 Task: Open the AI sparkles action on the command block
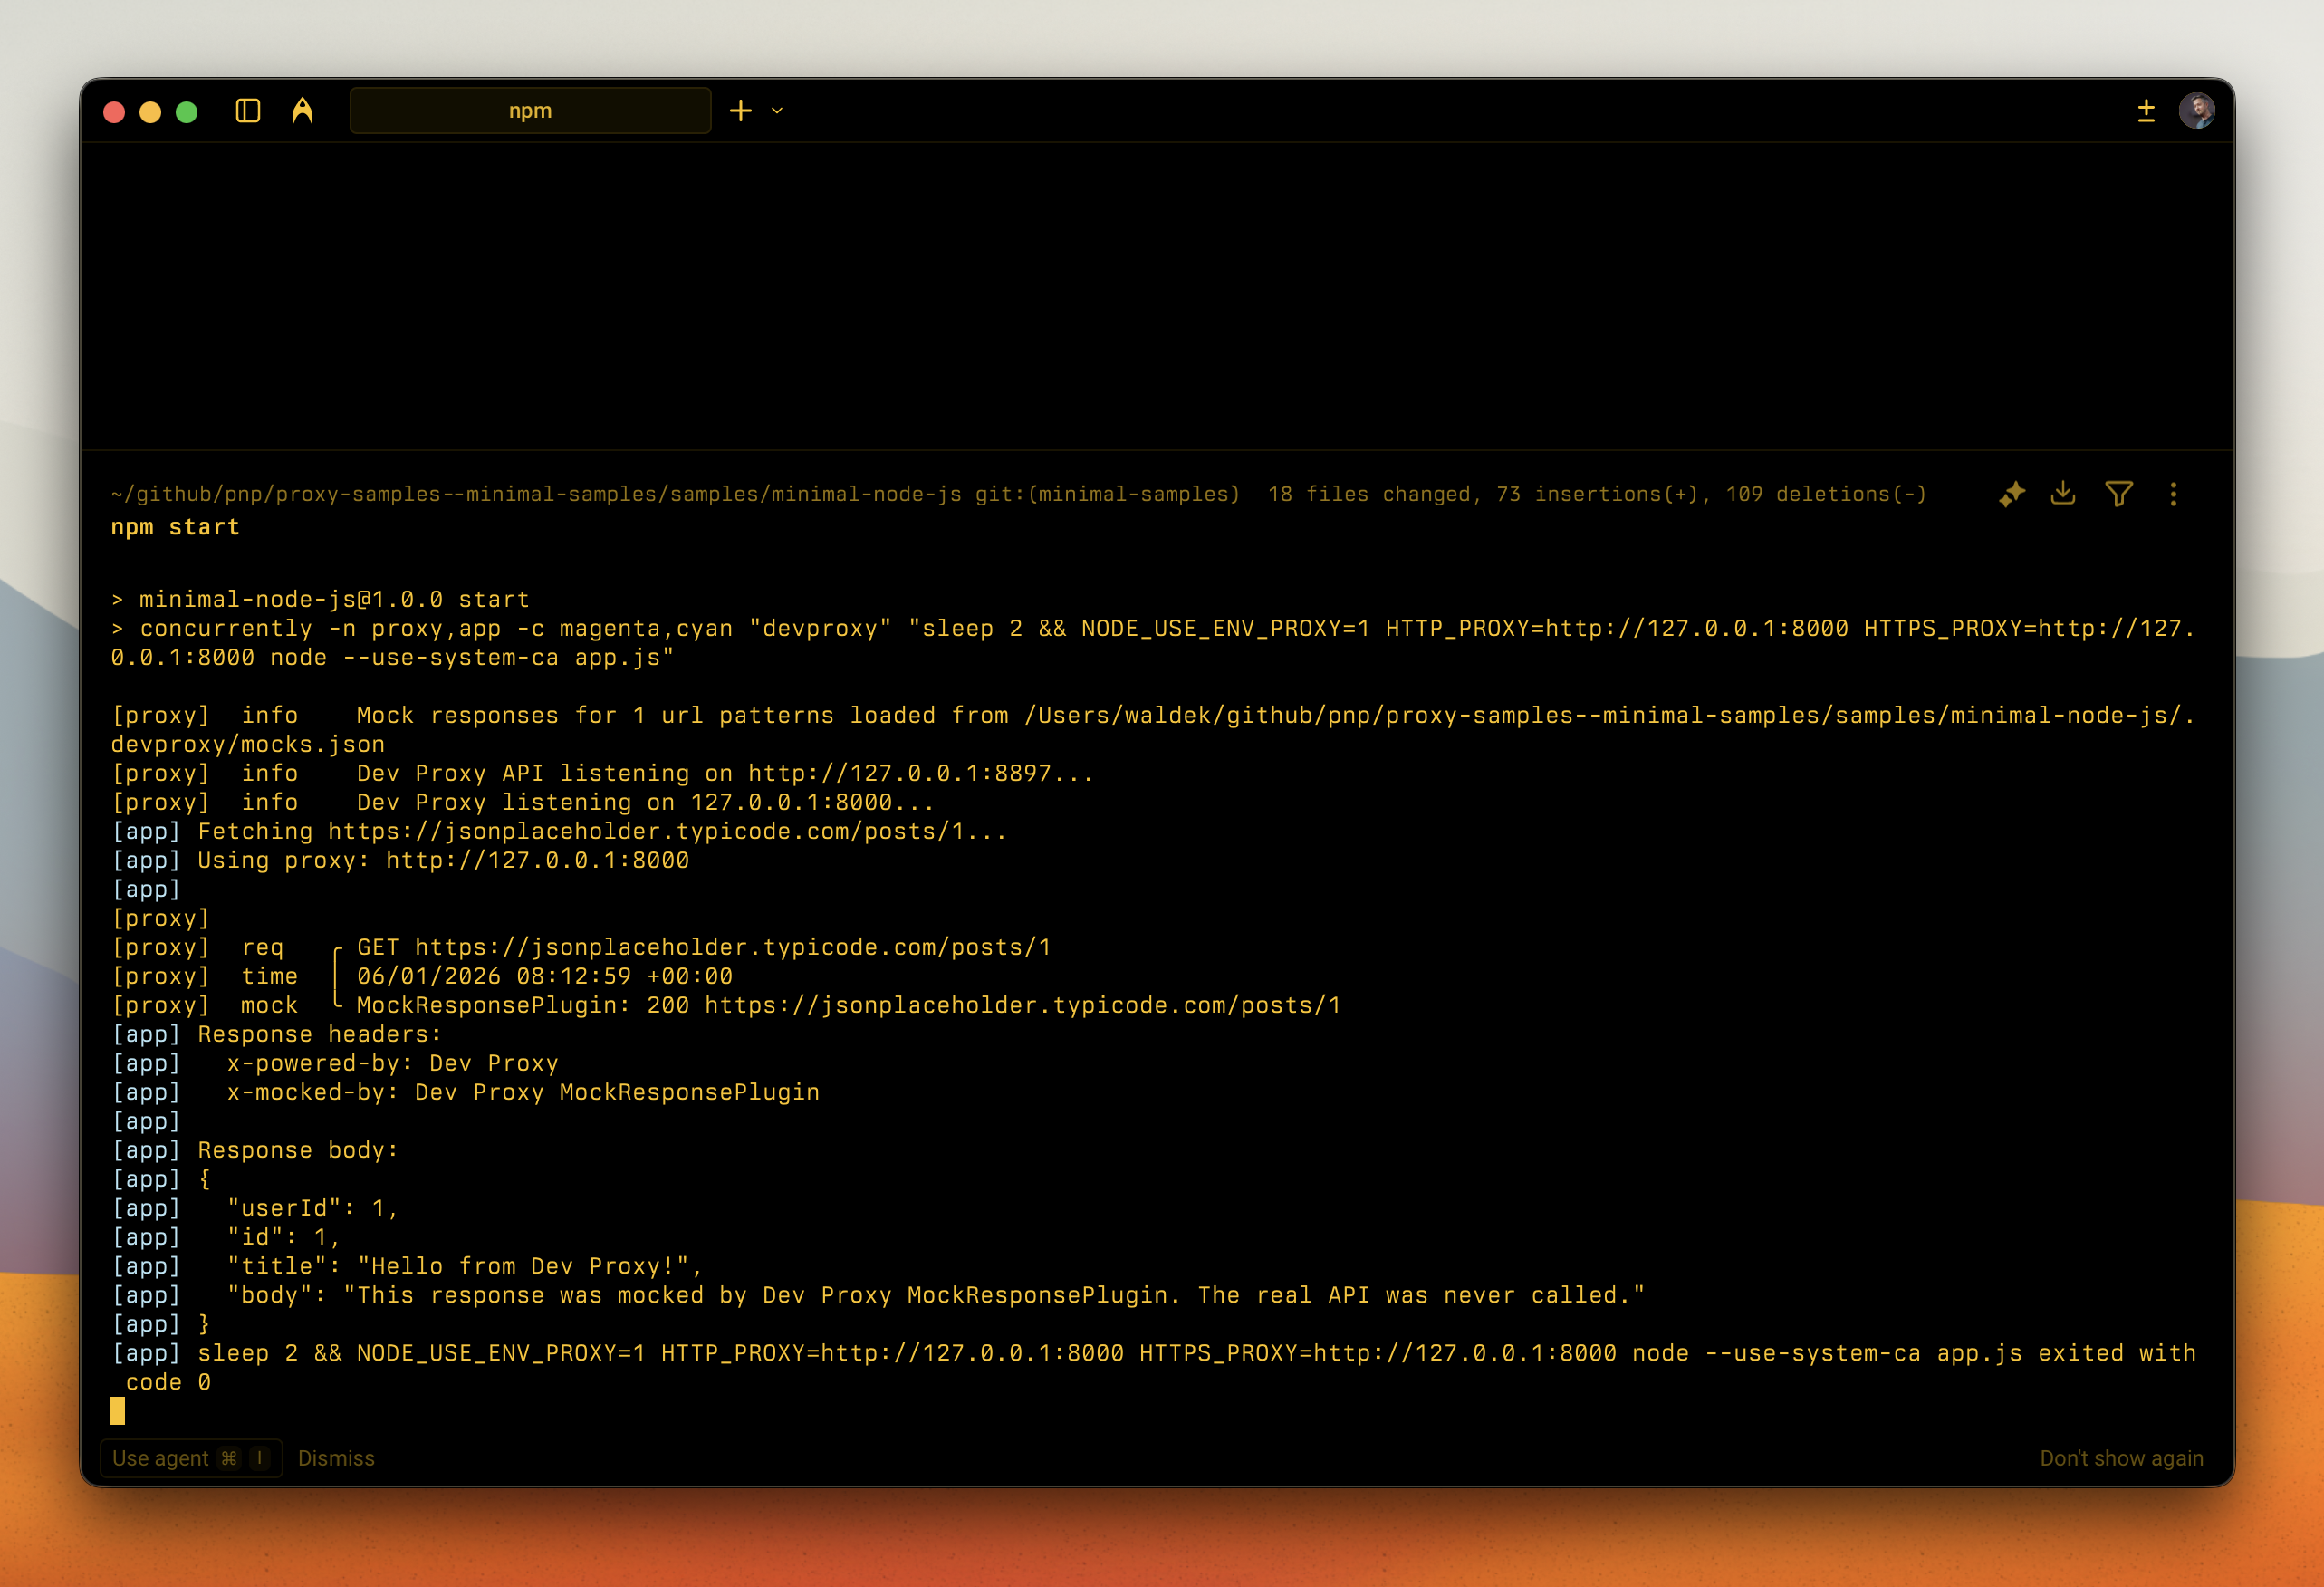pos(2012,493)
